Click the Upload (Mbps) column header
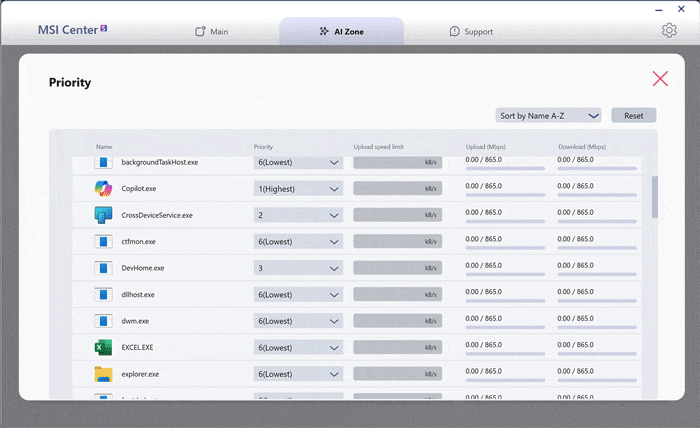 486,147
